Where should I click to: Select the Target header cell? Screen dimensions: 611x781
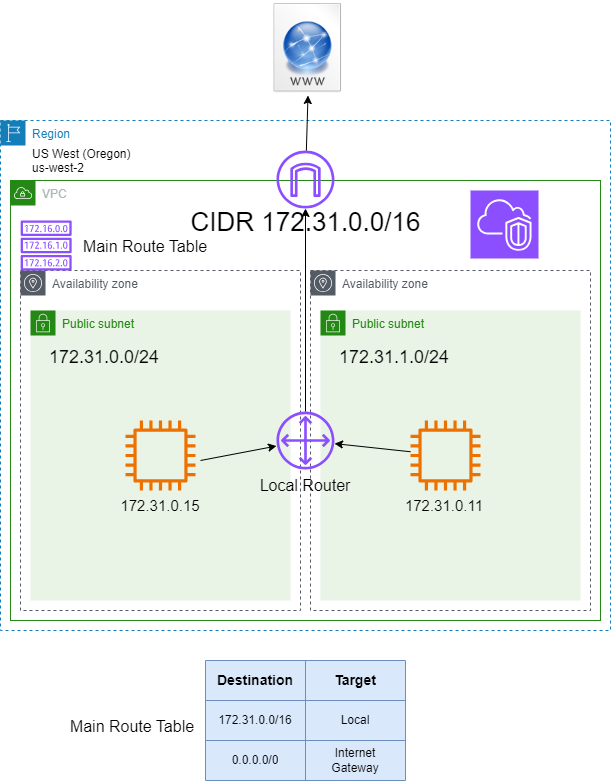point(355,680)
